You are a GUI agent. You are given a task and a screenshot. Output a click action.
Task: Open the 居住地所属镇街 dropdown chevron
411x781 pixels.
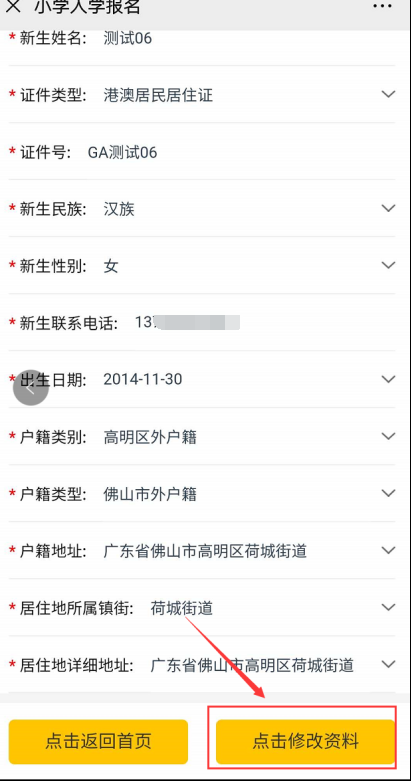pos(388,607)
